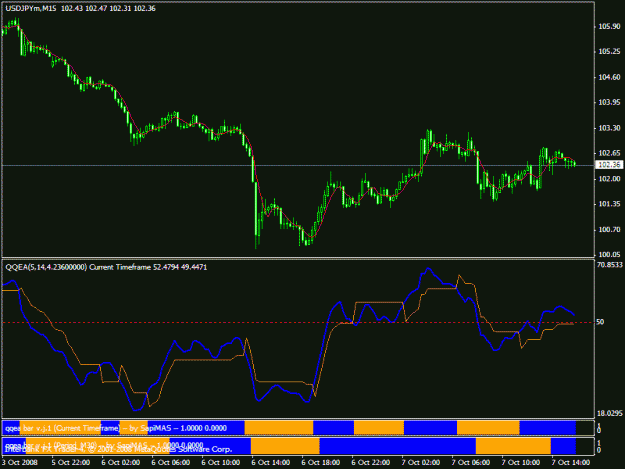Click the 6 Oct 18:00 time label
625x469 pixels.
[321, 463]
